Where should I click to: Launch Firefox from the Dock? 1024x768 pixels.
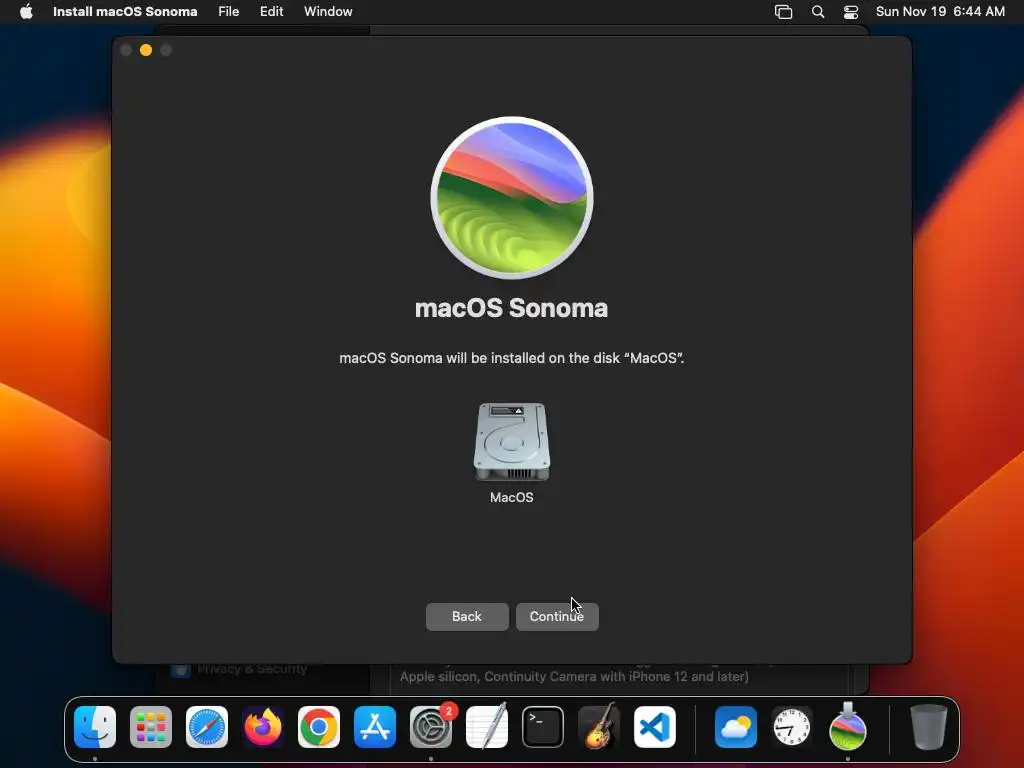263,727
